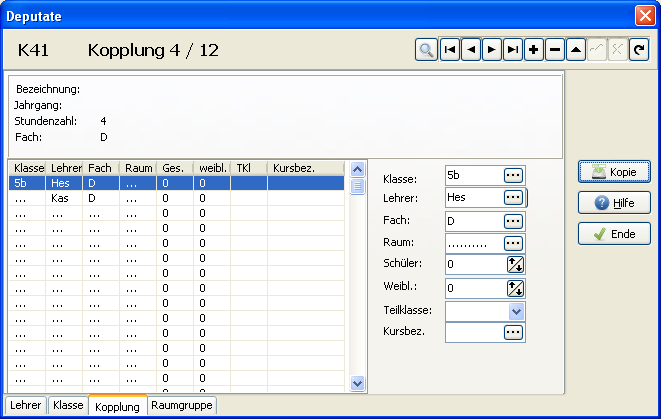
Task: Switch to the Lehrer tab
Action: 25,406
